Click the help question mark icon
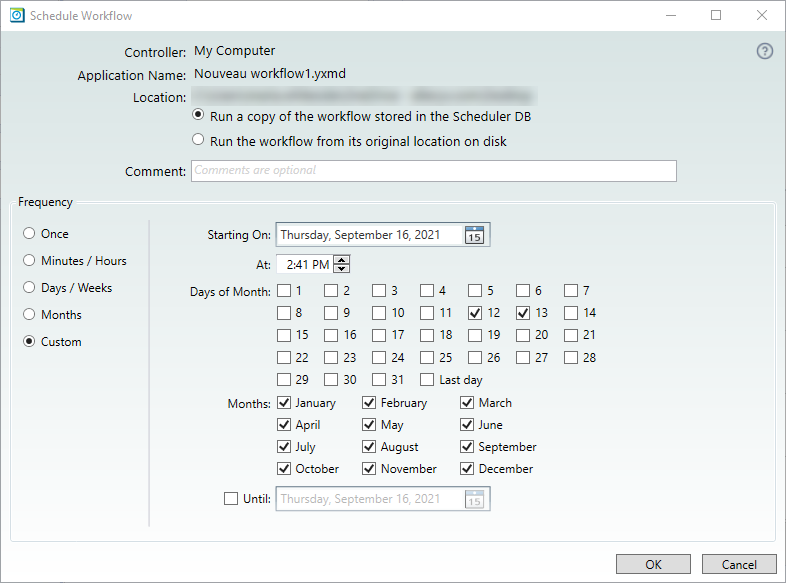Image resolution: width=786 pixels, height=583 pixels. (x=765, y=52)
